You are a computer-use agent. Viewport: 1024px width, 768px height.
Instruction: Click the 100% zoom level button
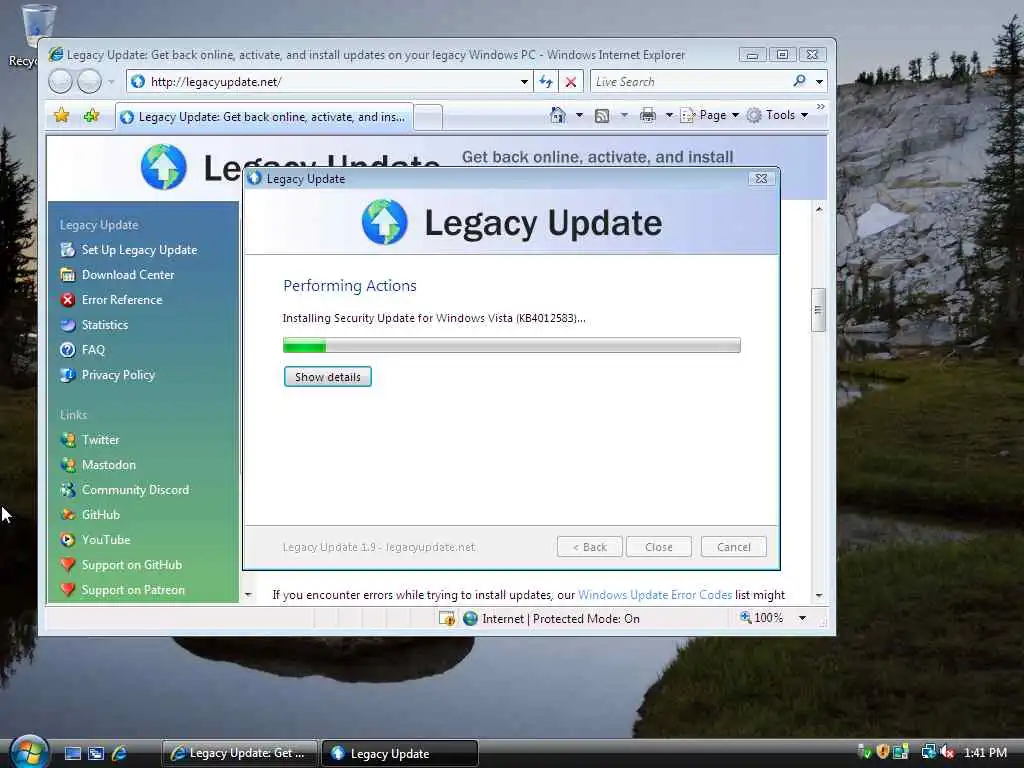[x=761, y=618]
